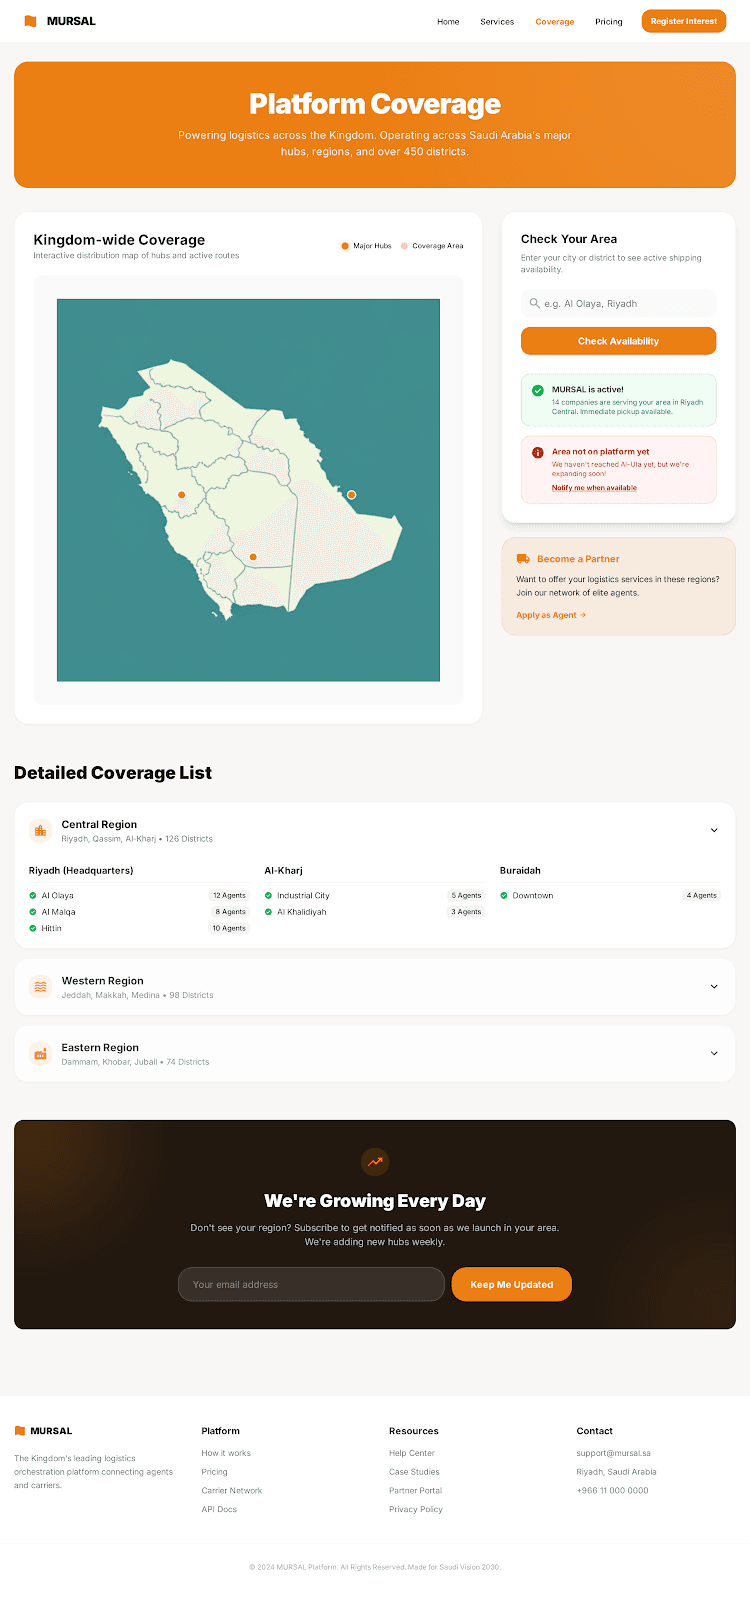Collapse the Central Region section
Viewport: 750px width, 1600px height.
(x=714, y=830)
